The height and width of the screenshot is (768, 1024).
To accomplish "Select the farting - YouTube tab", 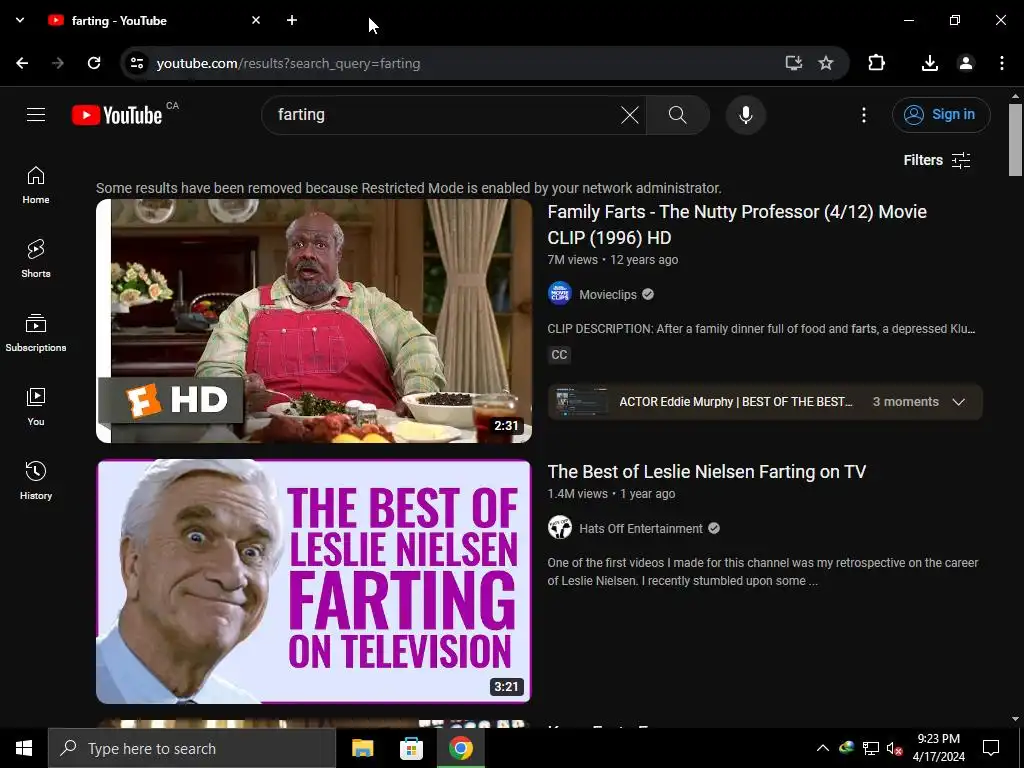I will [155, 21].
